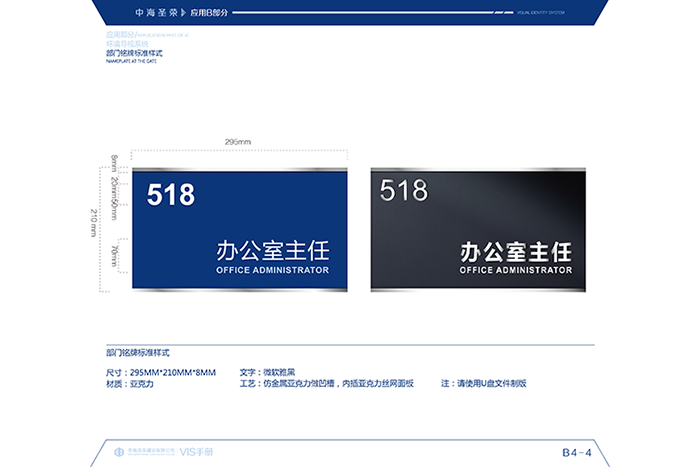Screen dimensions: 700x467
Task: Click the 210mm height dimension label
Action: (94, 223)
